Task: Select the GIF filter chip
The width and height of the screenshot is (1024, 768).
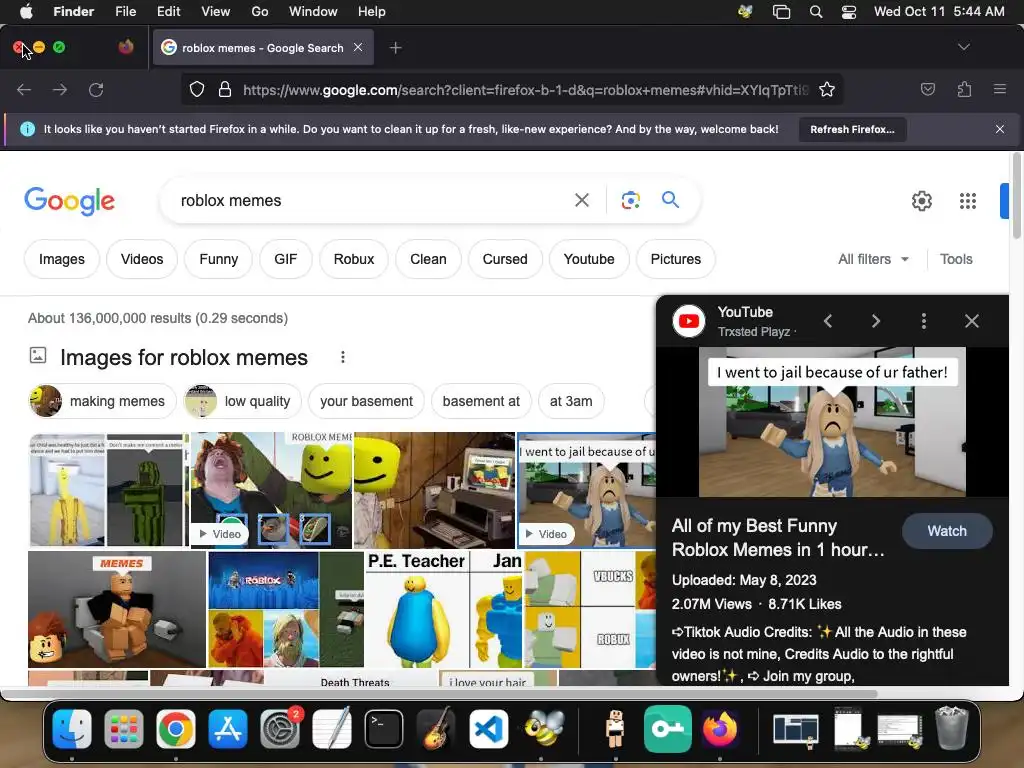Action: 285,259
